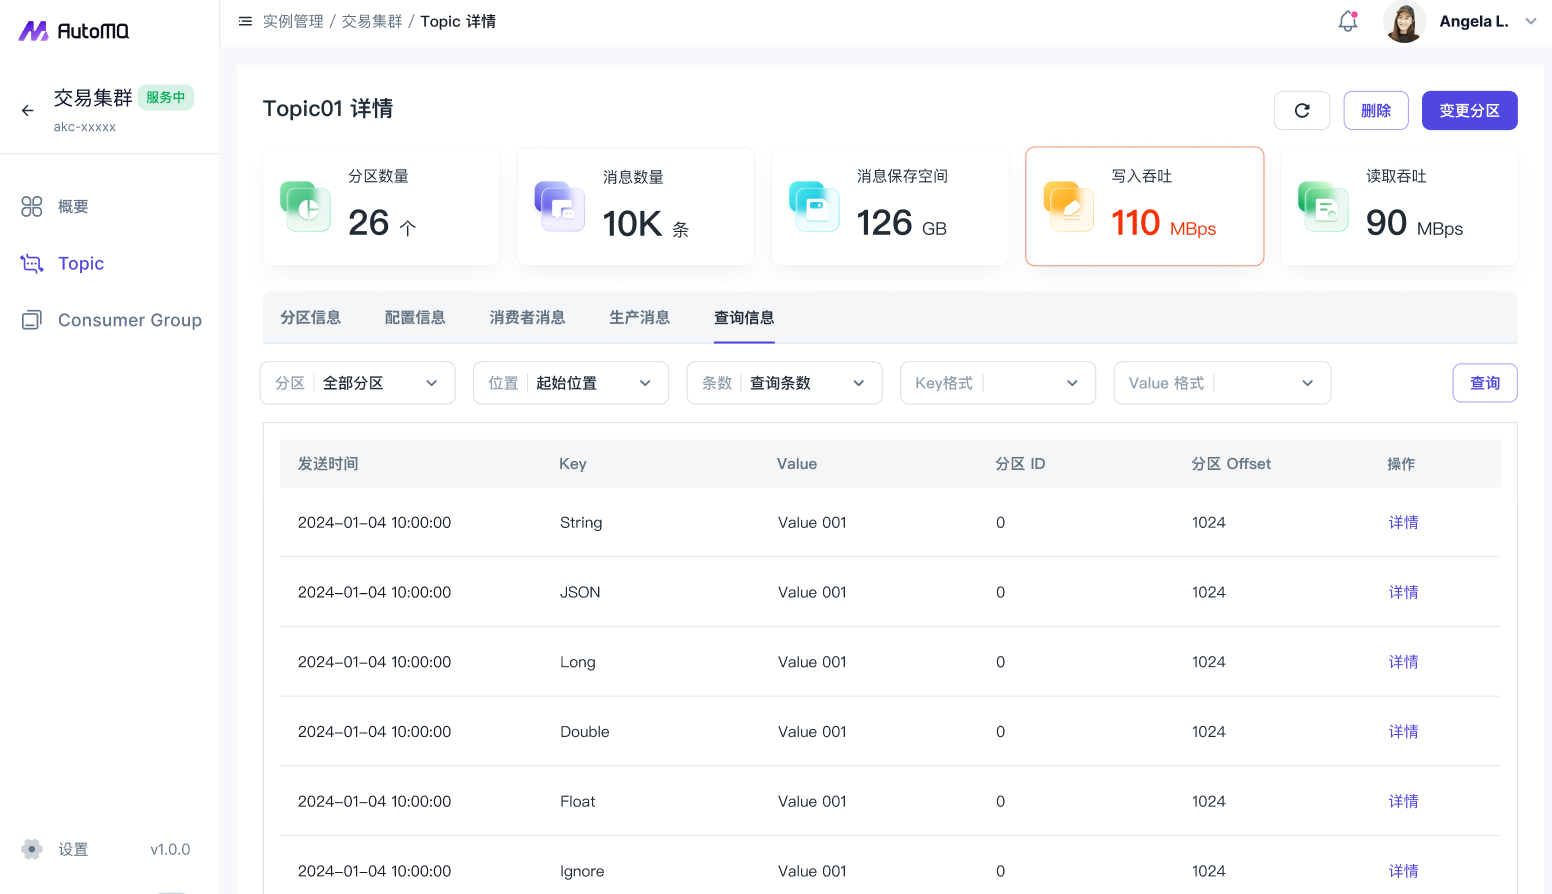Image resolution: width=1552 pixels, height=894 pixels.
Task: Click the Consumer Group sidebar icon
Action: pyautogui.click(x=32, y=320)
